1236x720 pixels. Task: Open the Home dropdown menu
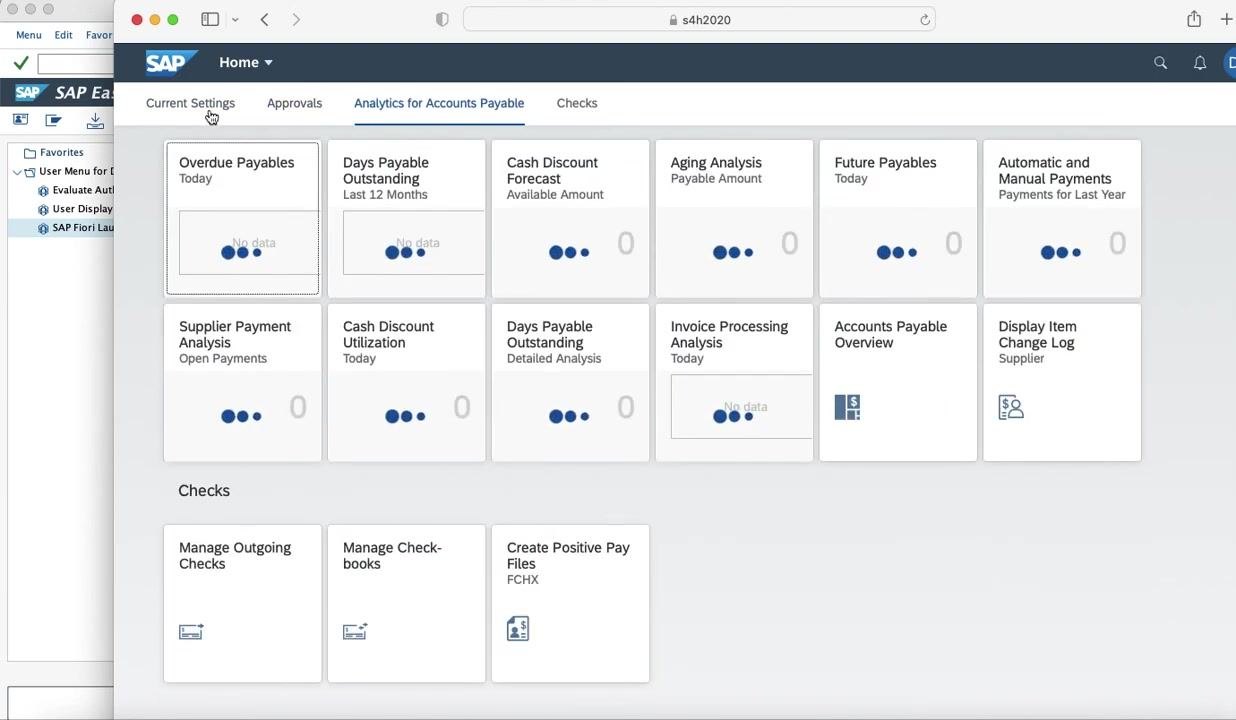(x=246, y=62)
